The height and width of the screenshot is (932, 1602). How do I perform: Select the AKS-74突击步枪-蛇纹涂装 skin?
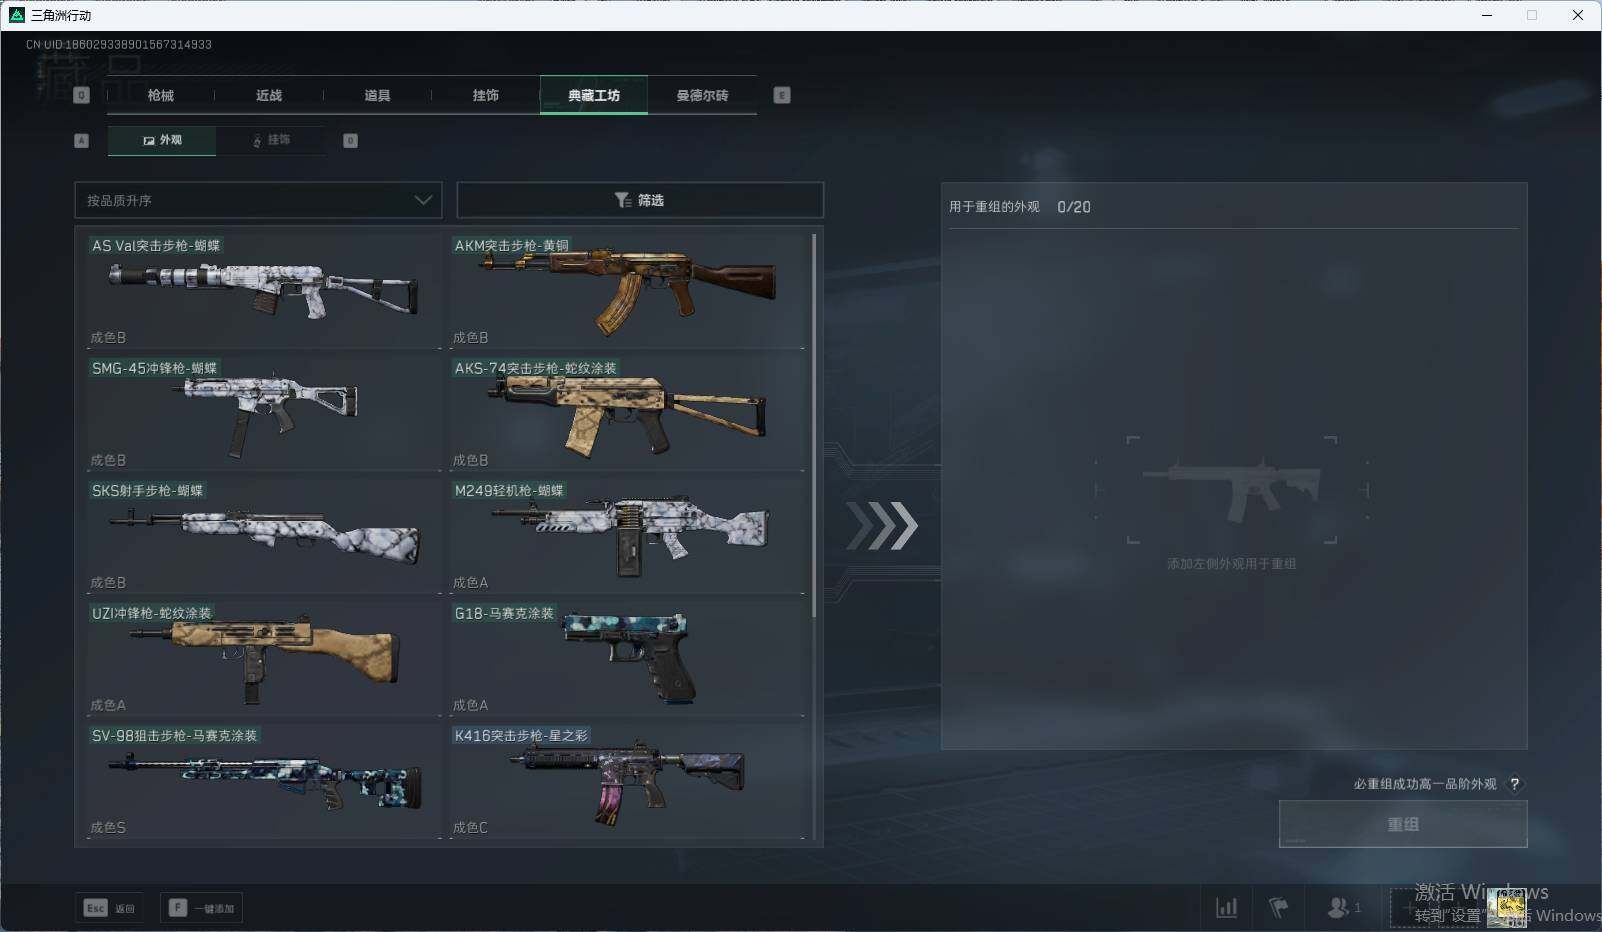[627, 414]
